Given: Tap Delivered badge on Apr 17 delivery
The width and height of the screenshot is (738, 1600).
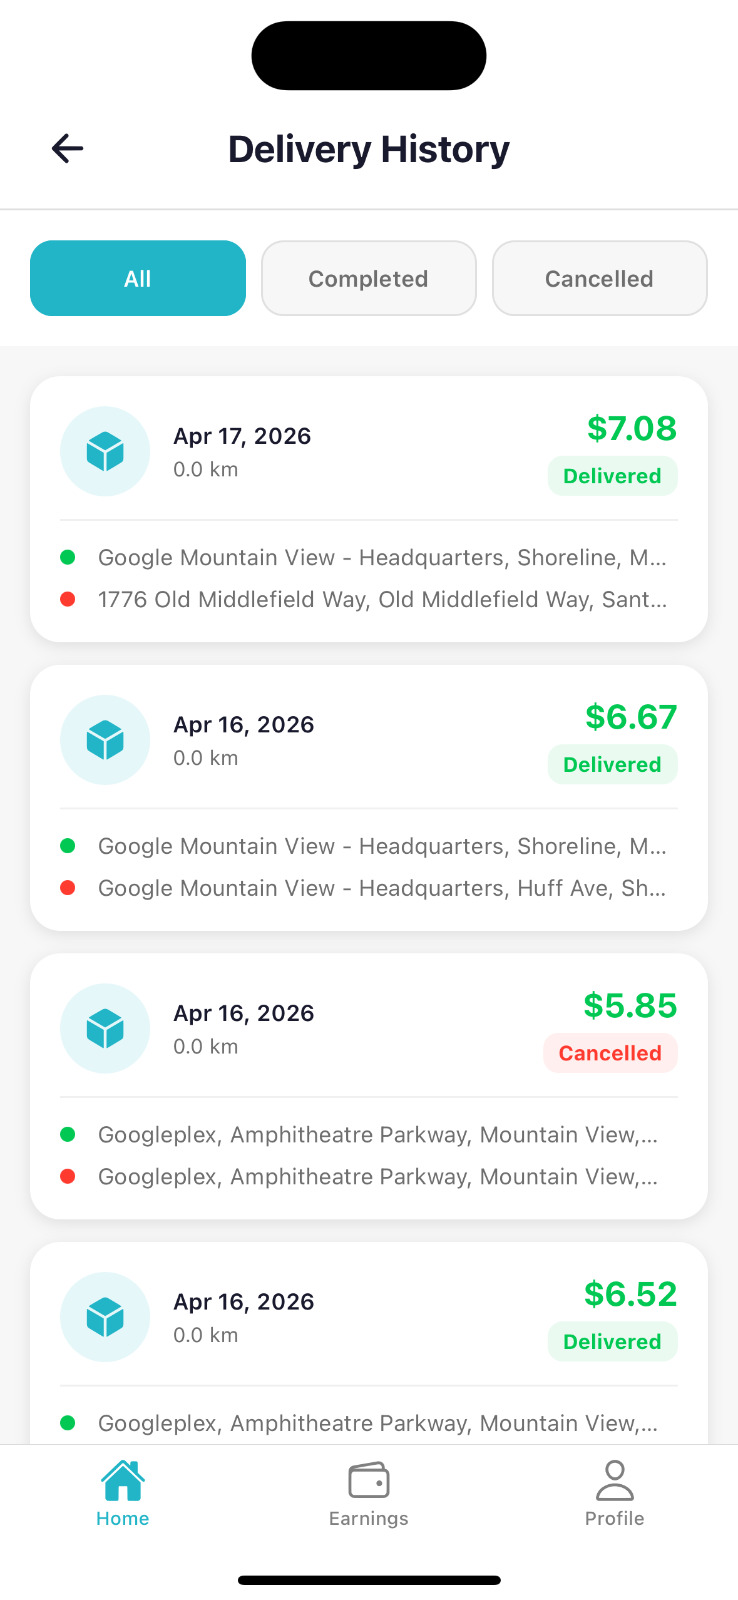Looking at the screenshot, I should [x=612, y=476].
